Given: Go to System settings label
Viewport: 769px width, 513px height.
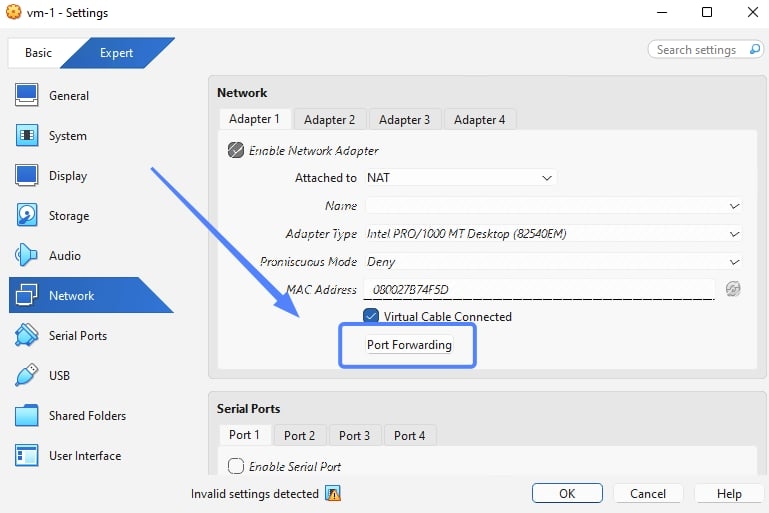Looking at the screenshot, I should click(68, 136).
